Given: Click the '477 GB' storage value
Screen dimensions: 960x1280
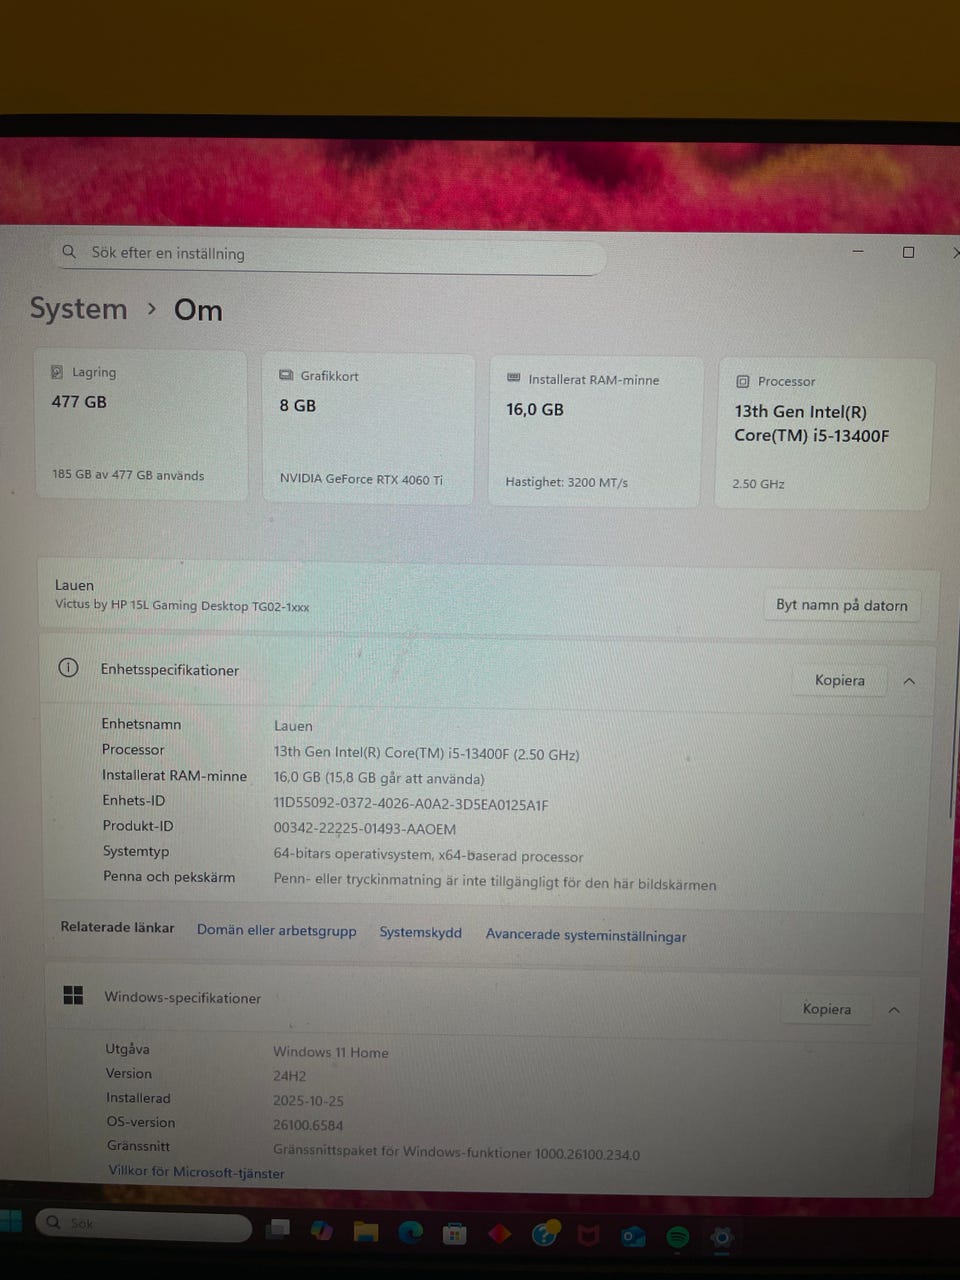Looking at the screenshot, I should 79,402.
